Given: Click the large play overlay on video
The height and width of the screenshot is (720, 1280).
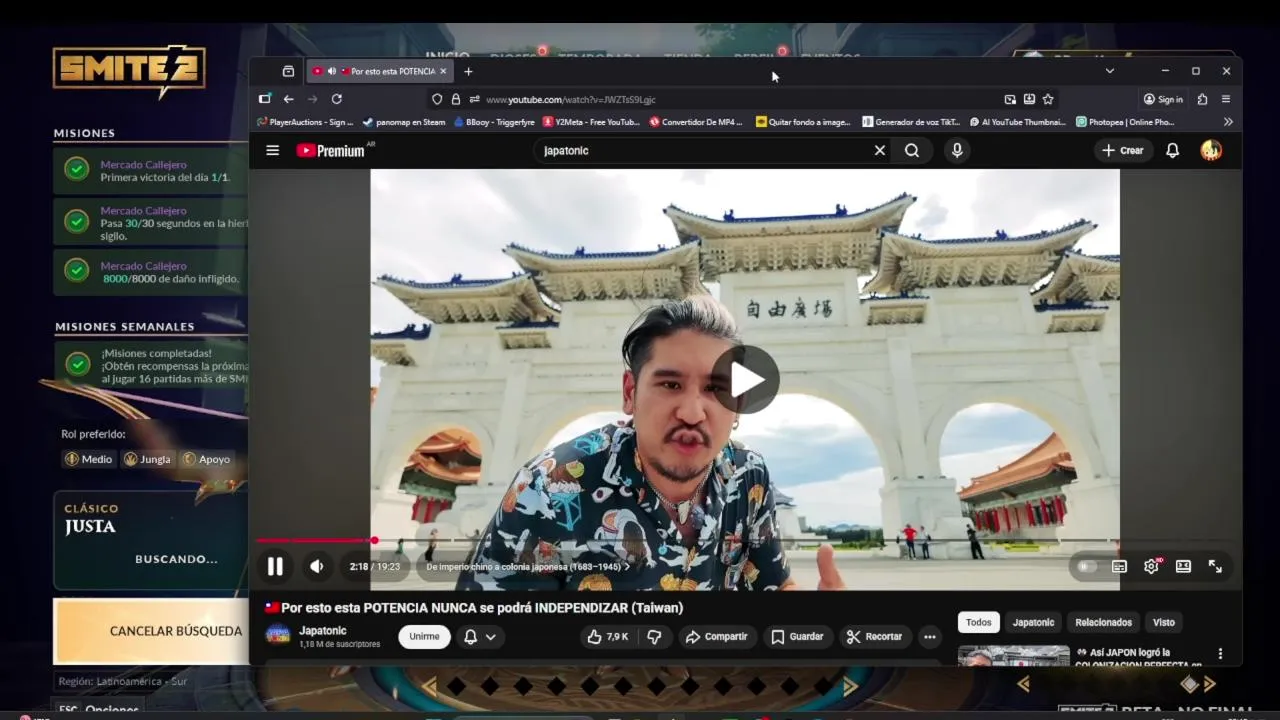Looking at the screenshot, I should click(x=745, y=380).
